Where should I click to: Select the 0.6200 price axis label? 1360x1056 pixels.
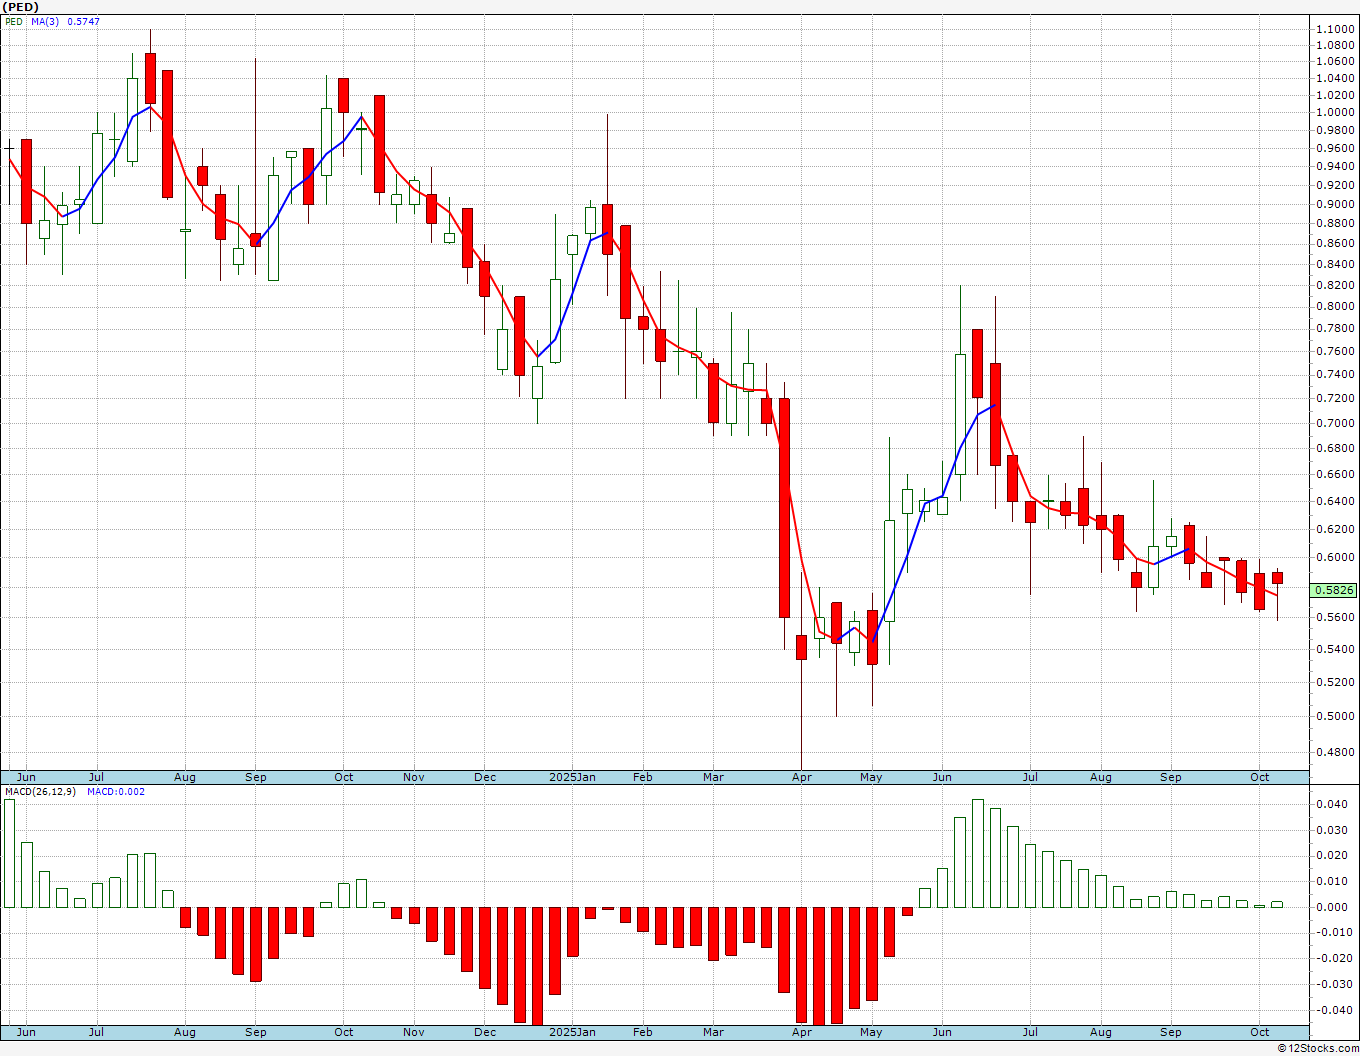[x=1336, y=529]
